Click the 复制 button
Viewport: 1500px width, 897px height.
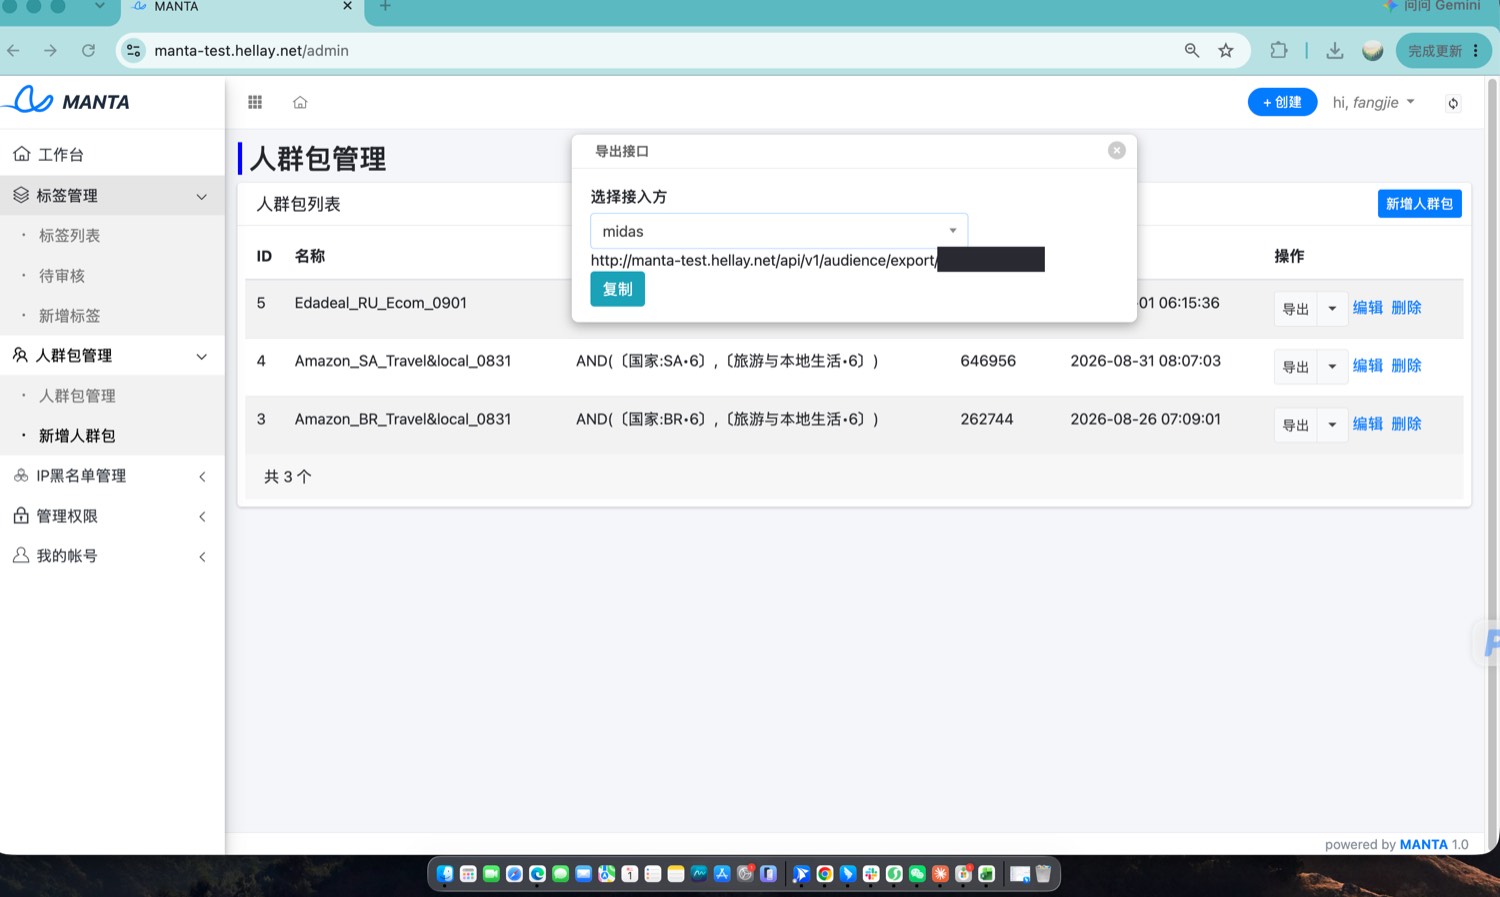pos(617,289)
